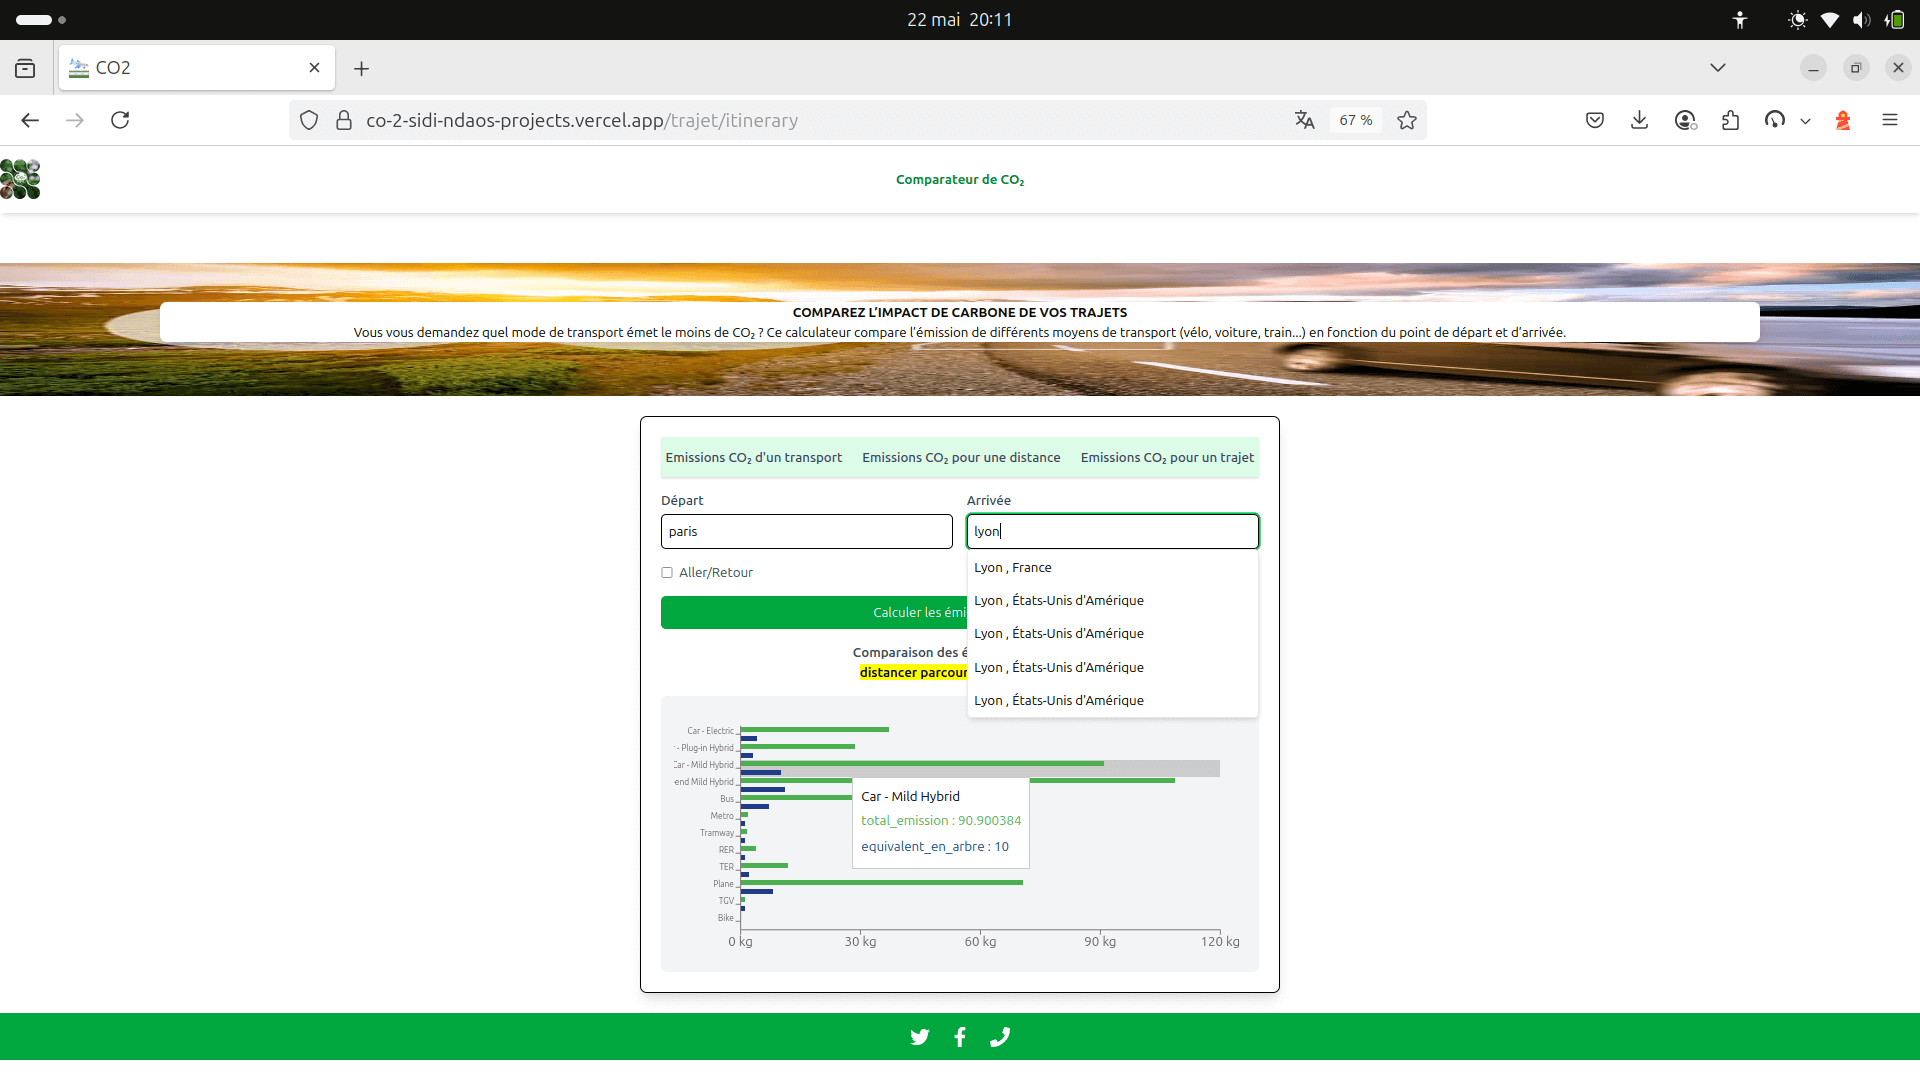Image resolution: width=1920 pixels, height=1080 pixels.
Task: Open the tab list chevron
Action: coord(1718,67)
